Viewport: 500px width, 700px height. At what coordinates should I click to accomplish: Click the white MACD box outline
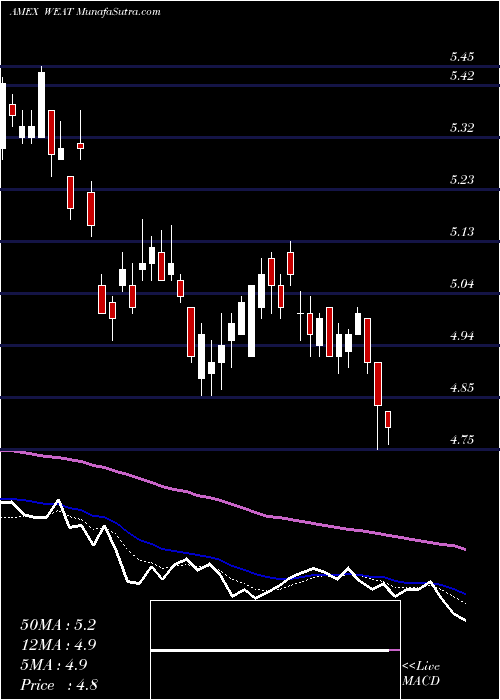click(275, 650)
